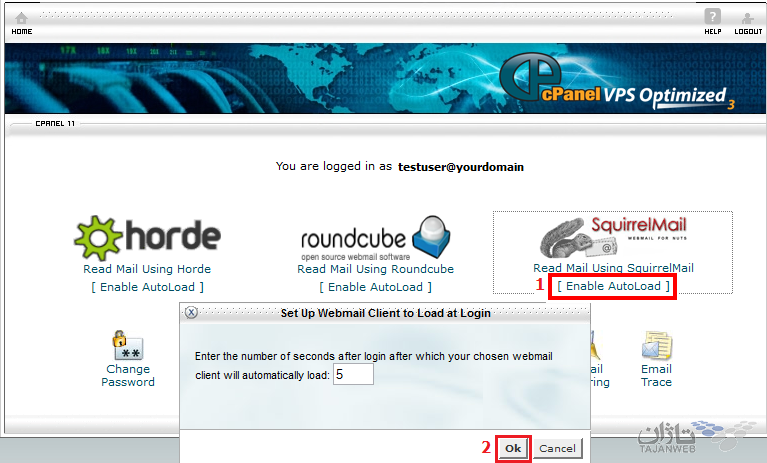This screenshot has height=463, width=767.
Task: Click Read Mail Using Horde link
Action: pyautogui.click(x=147, y=269)
